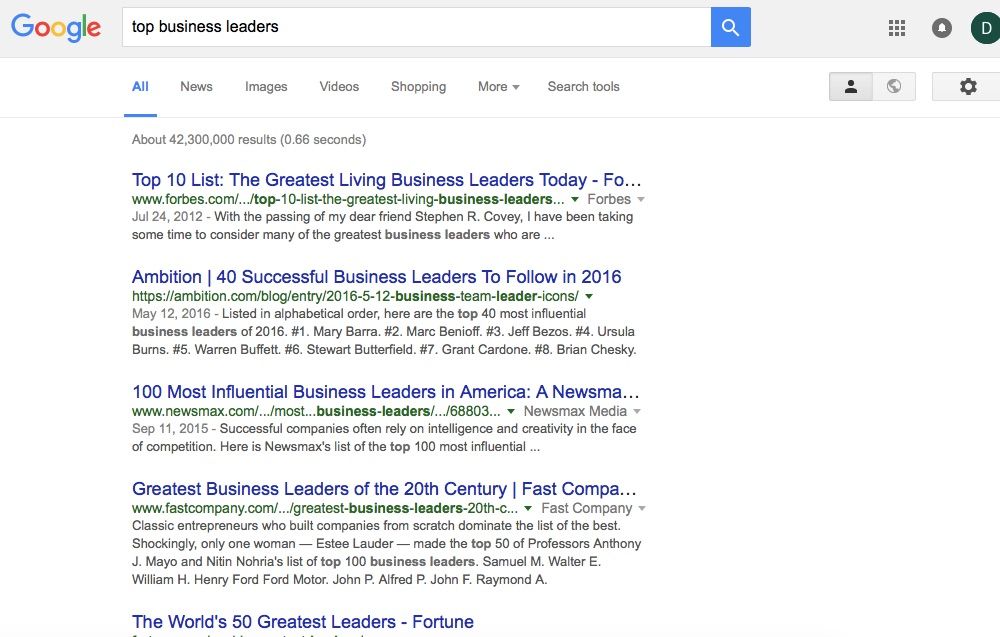Open the 40 Successful Business Leaders link
Viewport: 1000px width, 637px height.
[376, 277]
